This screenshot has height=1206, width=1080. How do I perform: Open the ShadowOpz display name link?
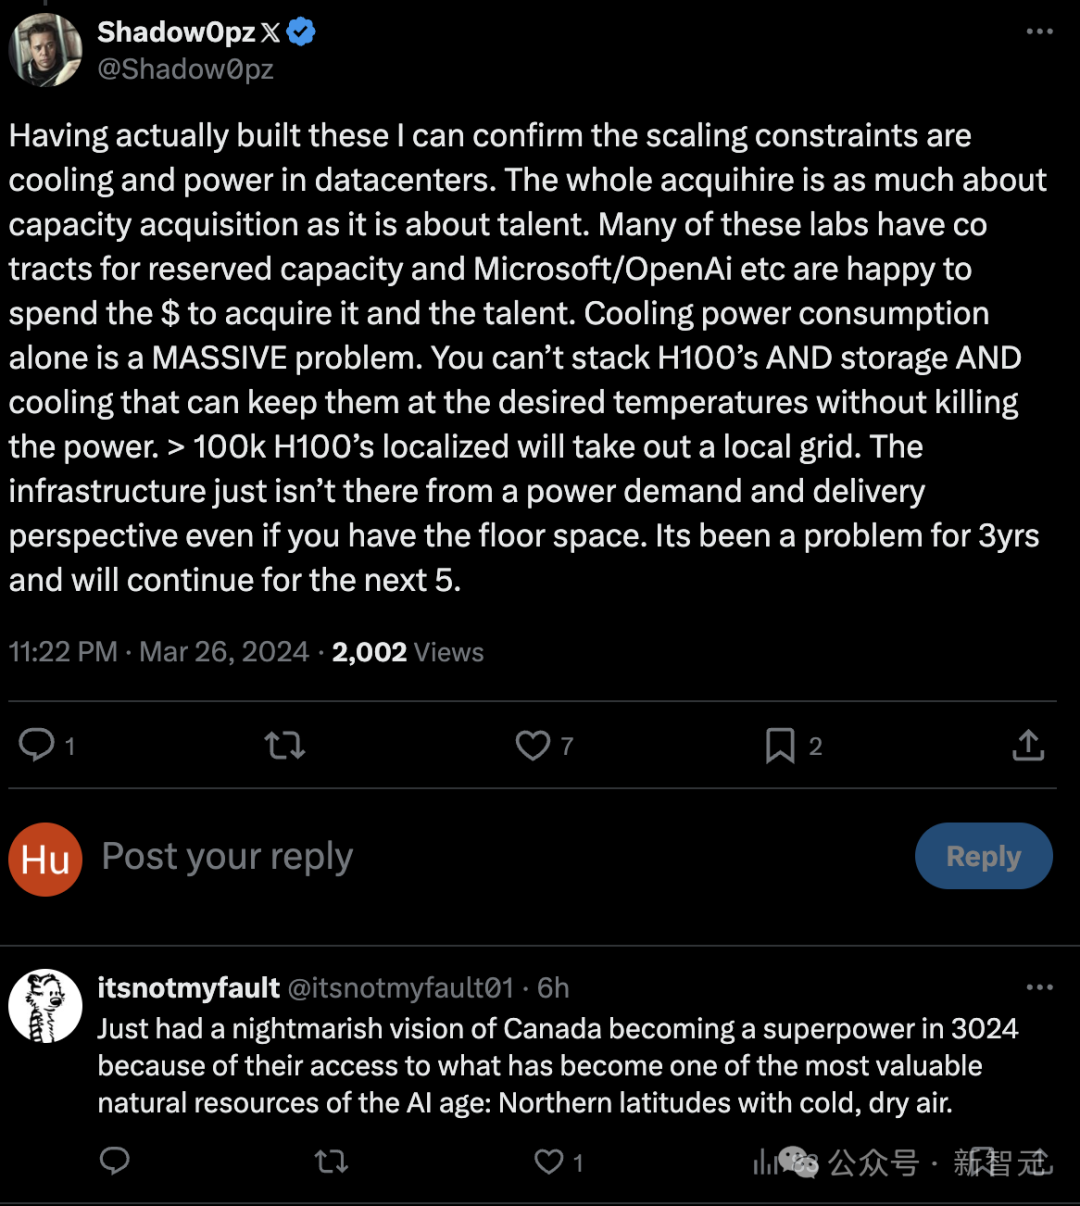(x=176, y=32)
